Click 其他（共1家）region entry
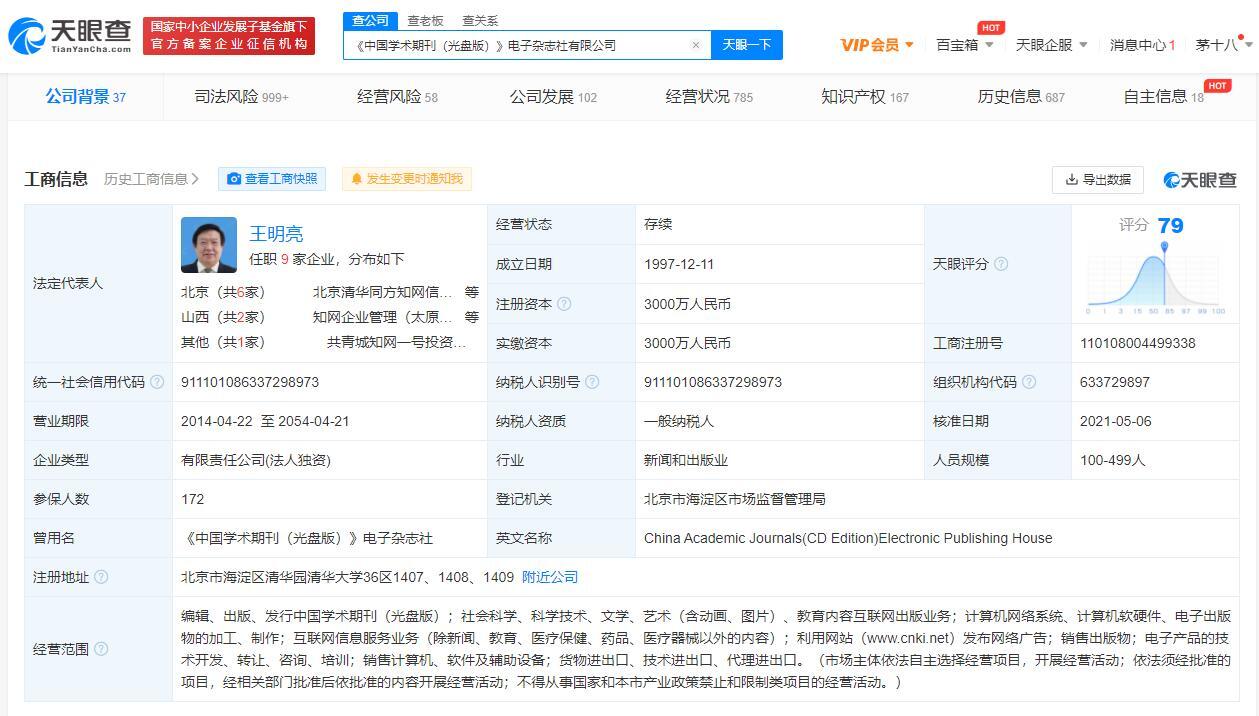The height and width of the screenshot is (716, 1259). click(x=223, y=342)
